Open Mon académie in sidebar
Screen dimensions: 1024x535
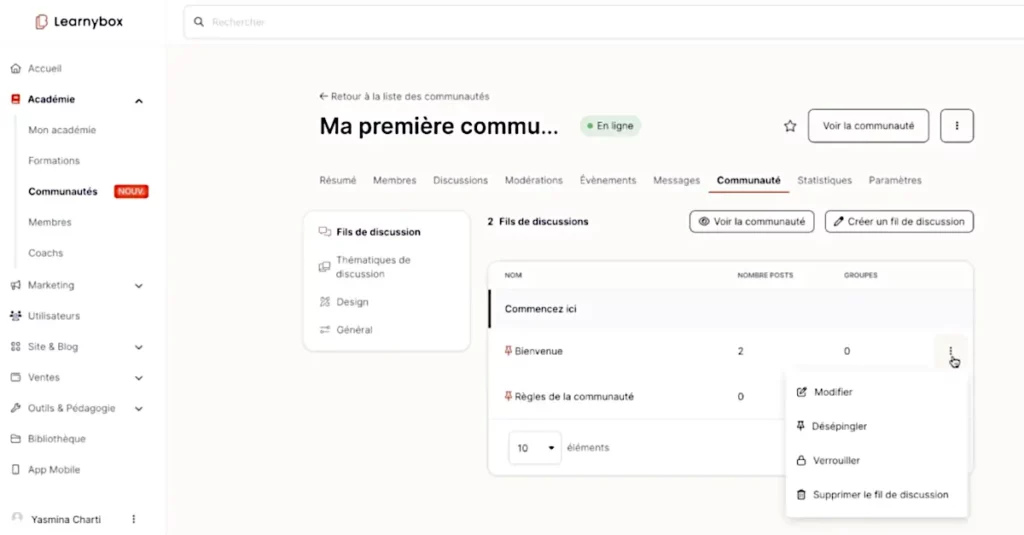(62, 130)
